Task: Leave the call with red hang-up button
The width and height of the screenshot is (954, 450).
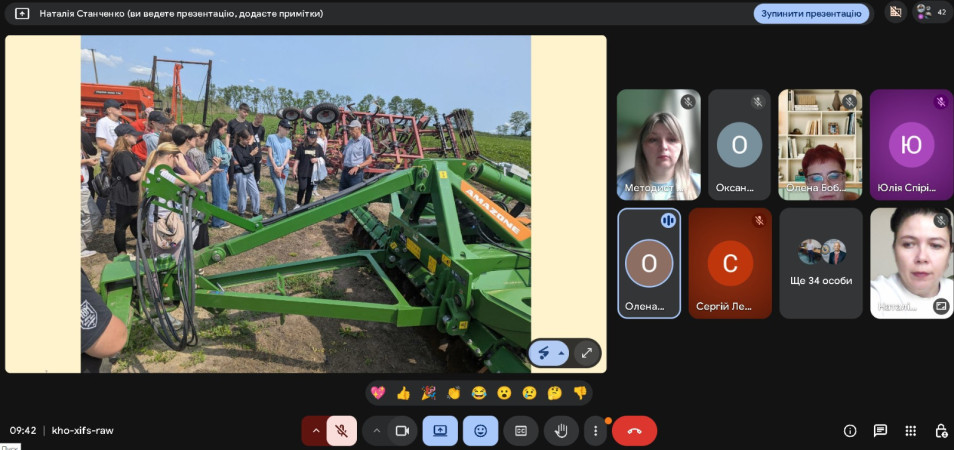Action: point(634,431)
